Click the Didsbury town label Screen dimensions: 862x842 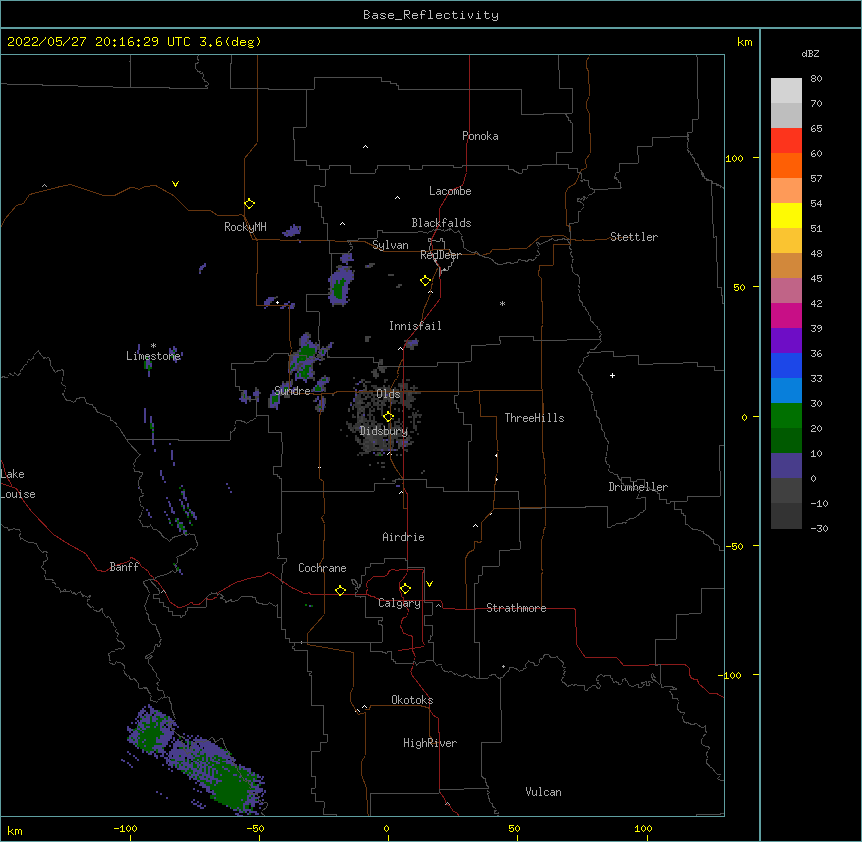(x=384, y=431)
